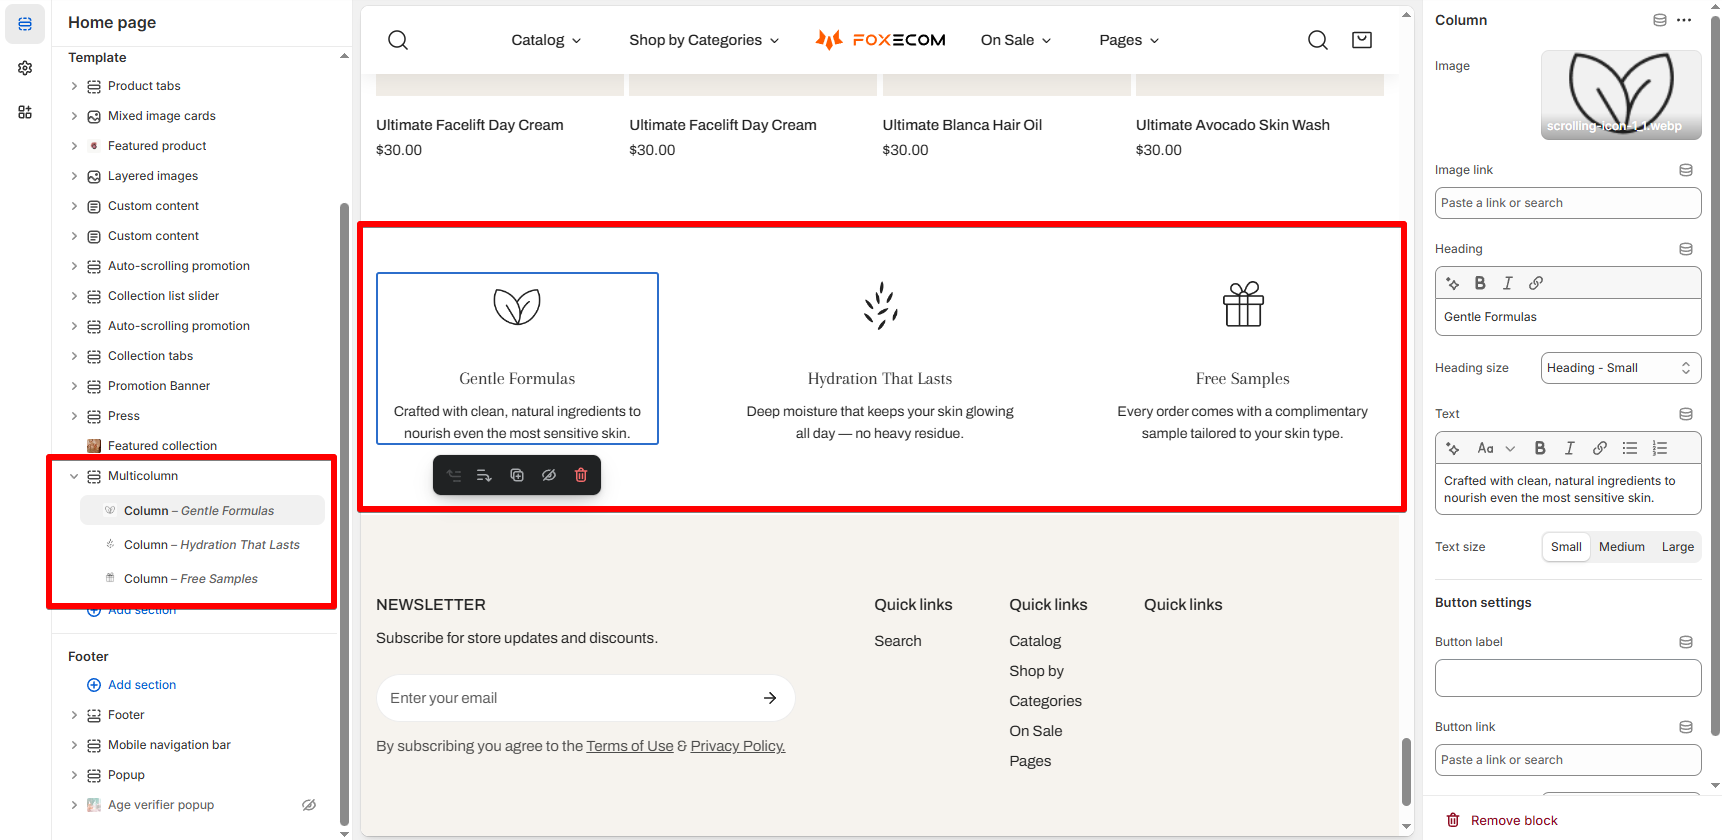This screenshot has height=840, width=1722.
Task: Set Text size to Medium
Action: 1621,547
